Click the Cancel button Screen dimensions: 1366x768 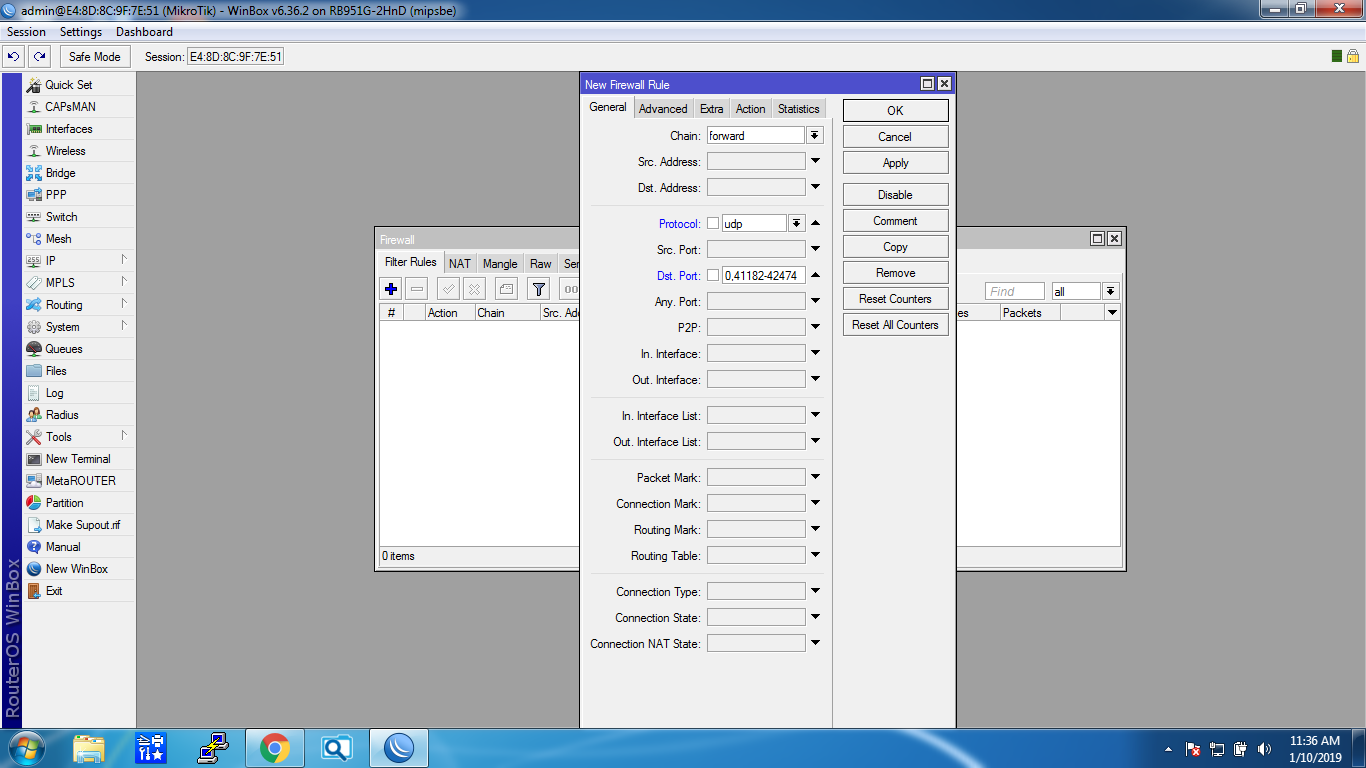[x=895, y=137]
